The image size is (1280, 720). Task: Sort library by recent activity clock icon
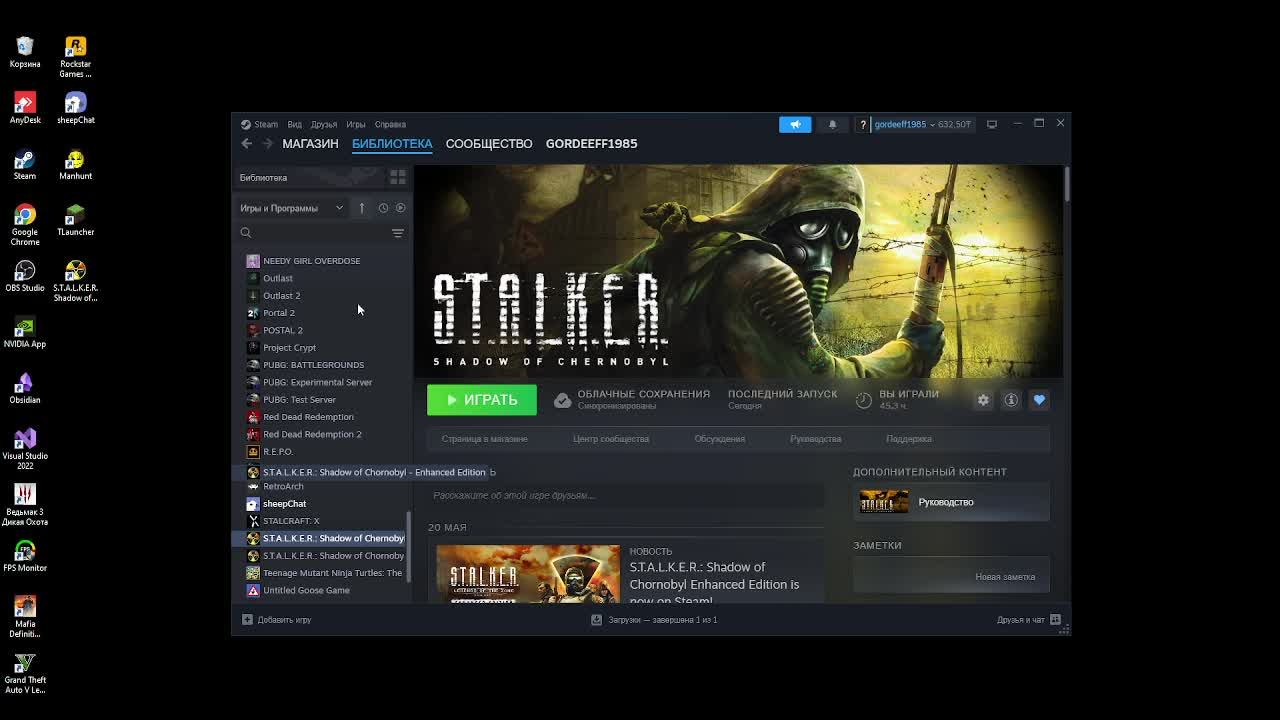383,208
